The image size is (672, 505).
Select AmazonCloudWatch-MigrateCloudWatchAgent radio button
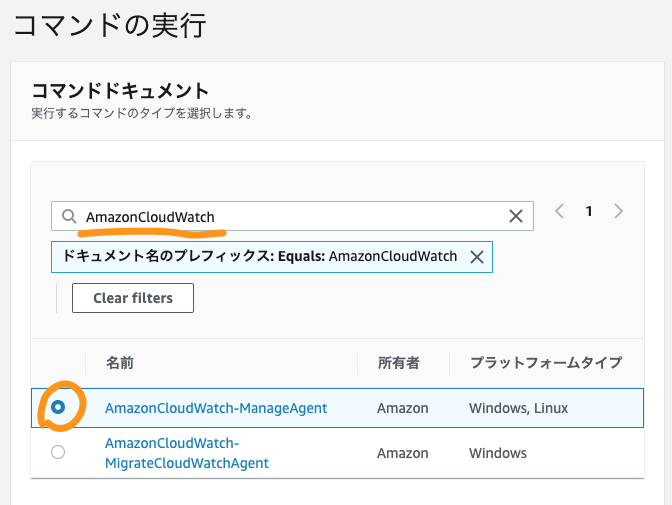click(x=58, y=452)
